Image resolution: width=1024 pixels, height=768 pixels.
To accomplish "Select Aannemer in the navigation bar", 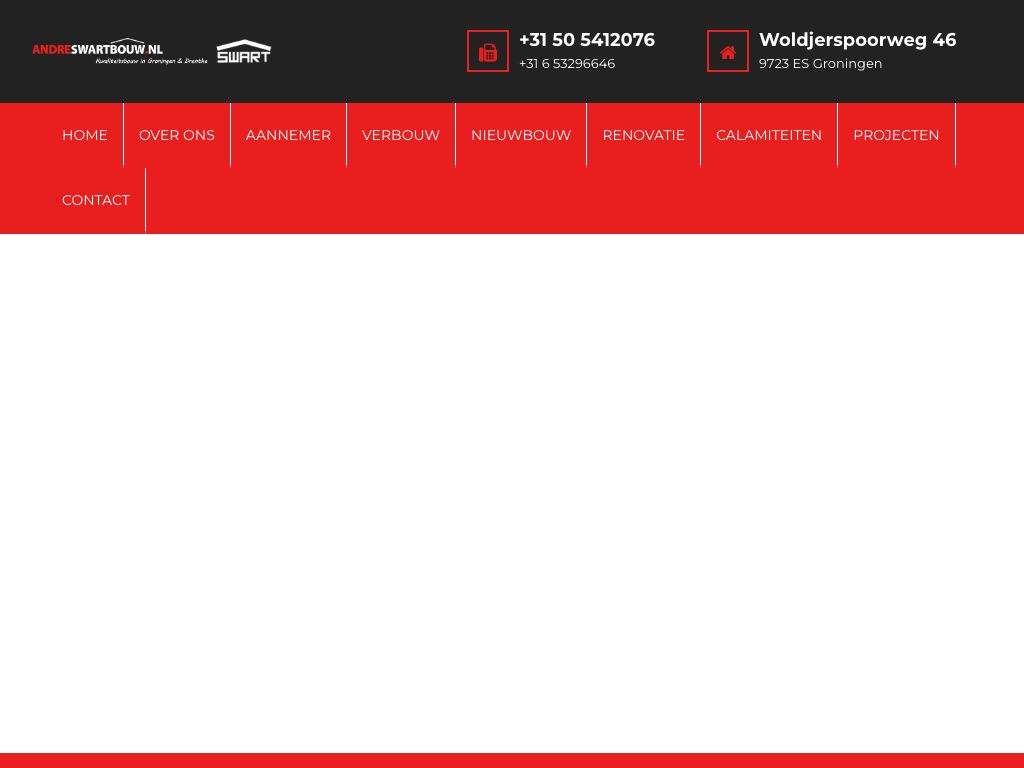I will tap(288, 135).
